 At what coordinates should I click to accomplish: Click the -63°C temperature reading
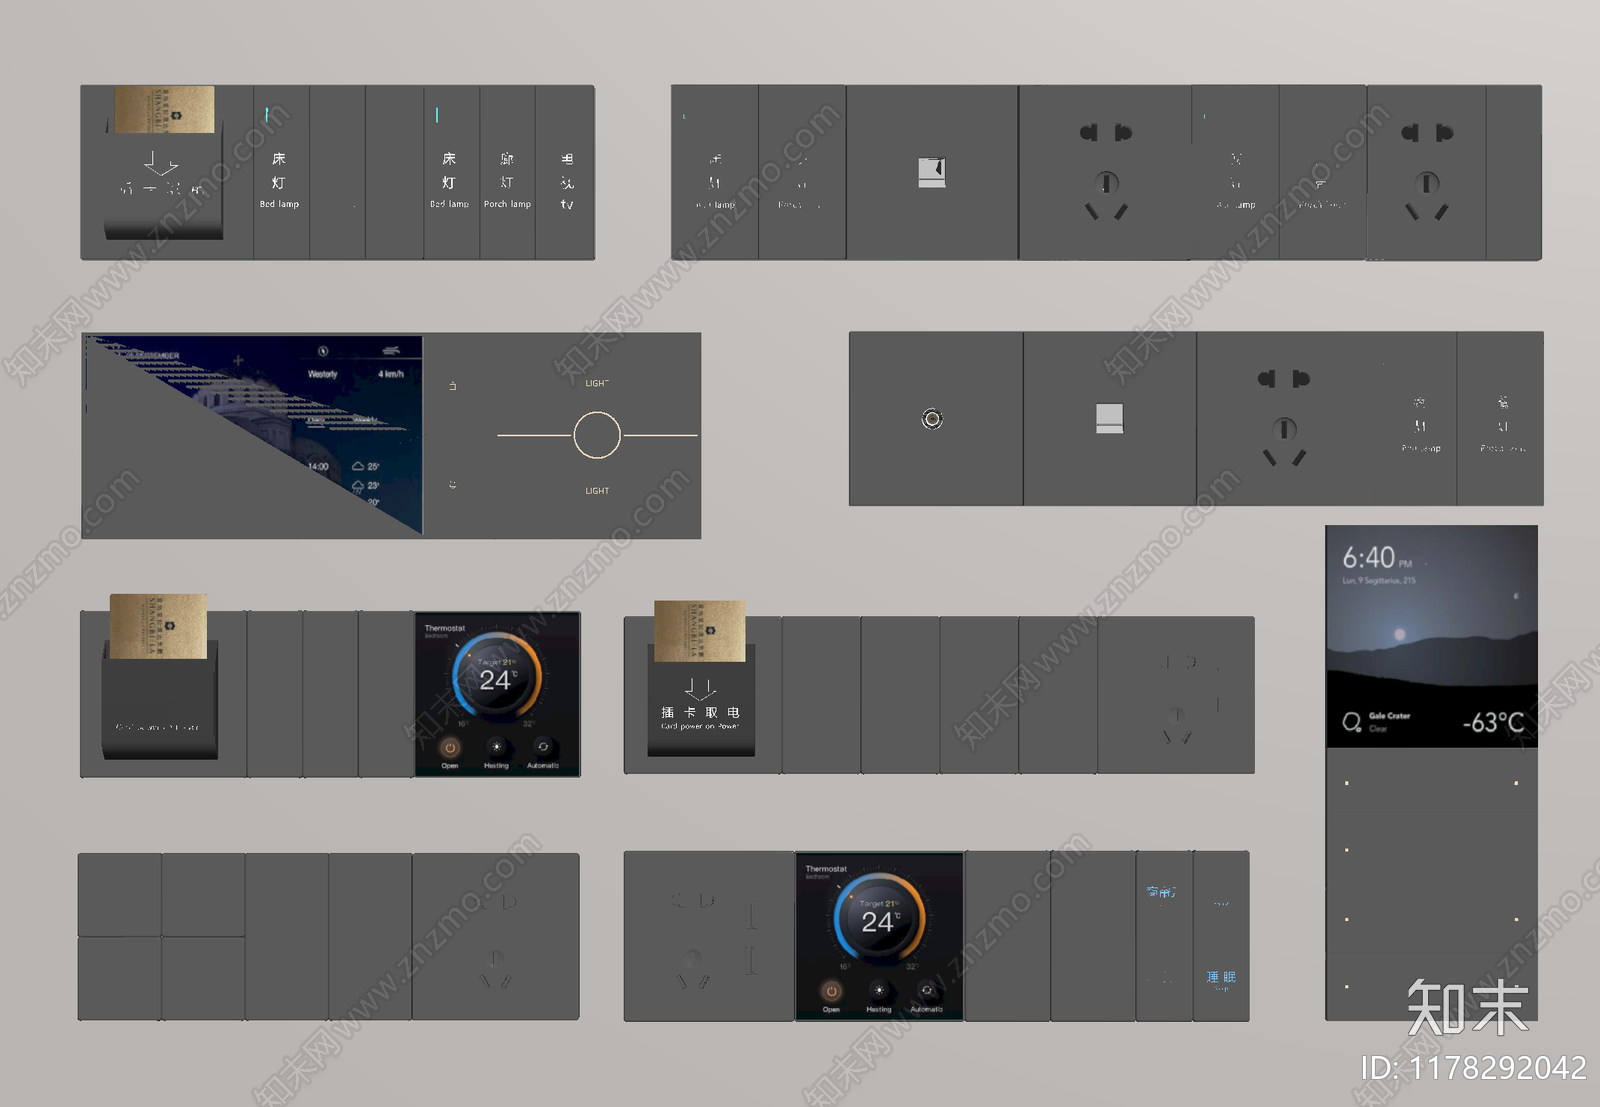(x=1493, y=722)
